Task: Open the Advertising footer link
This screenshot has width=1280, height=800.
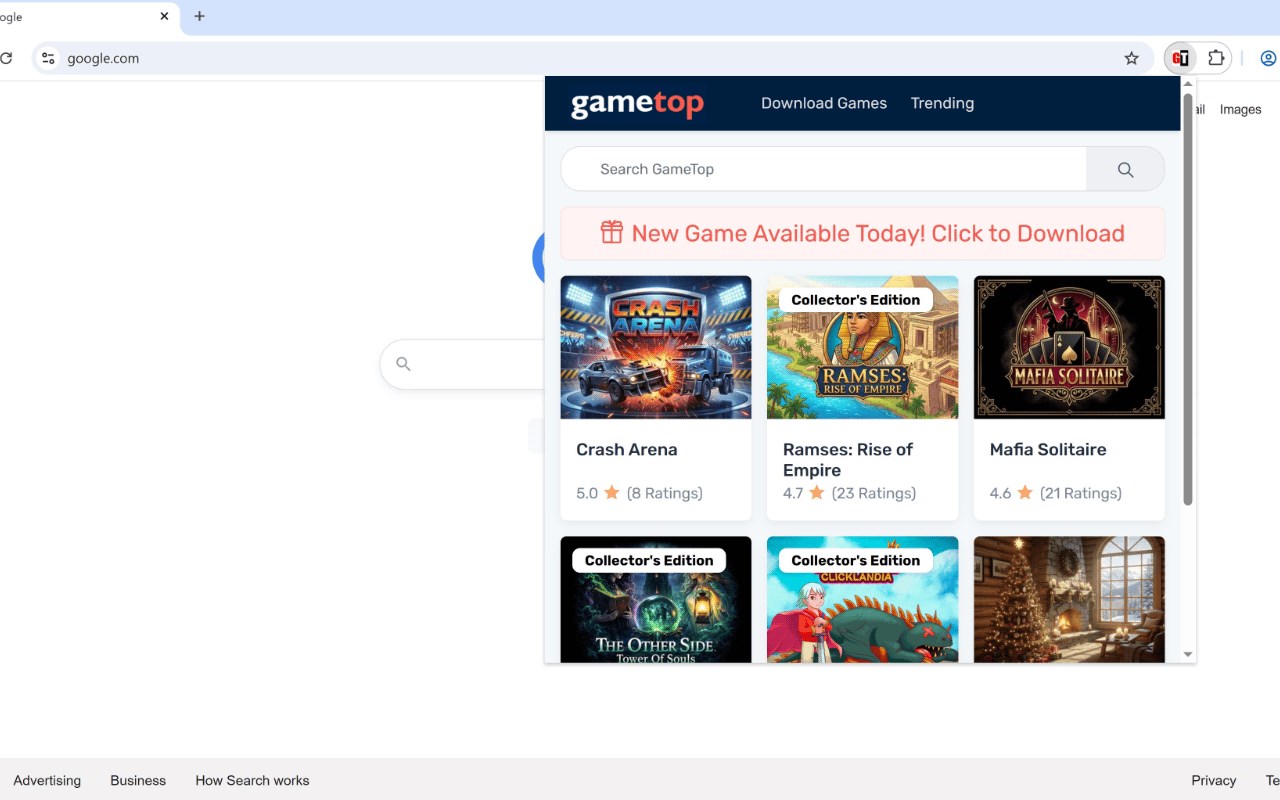Action: pyautogui.click(x=47, y=780)
